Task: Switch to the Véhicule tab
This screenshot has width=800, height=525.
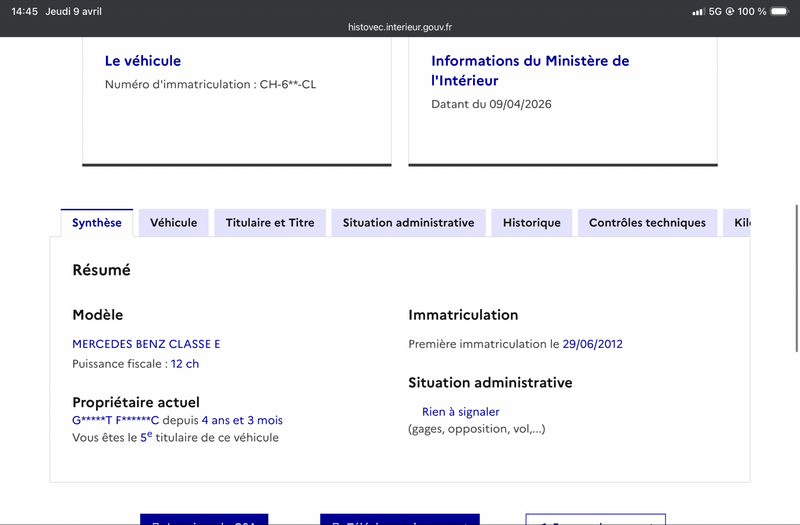Action: point(173,223)
